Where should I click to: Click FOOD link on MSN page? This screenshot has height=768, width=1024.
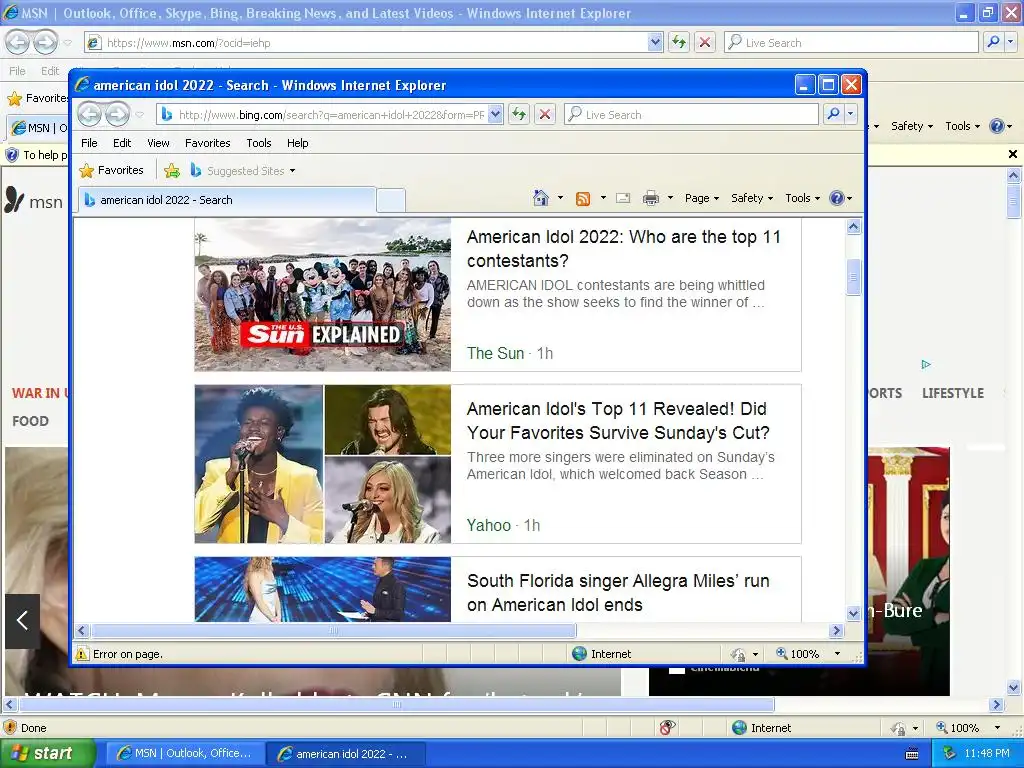(30, 421)
